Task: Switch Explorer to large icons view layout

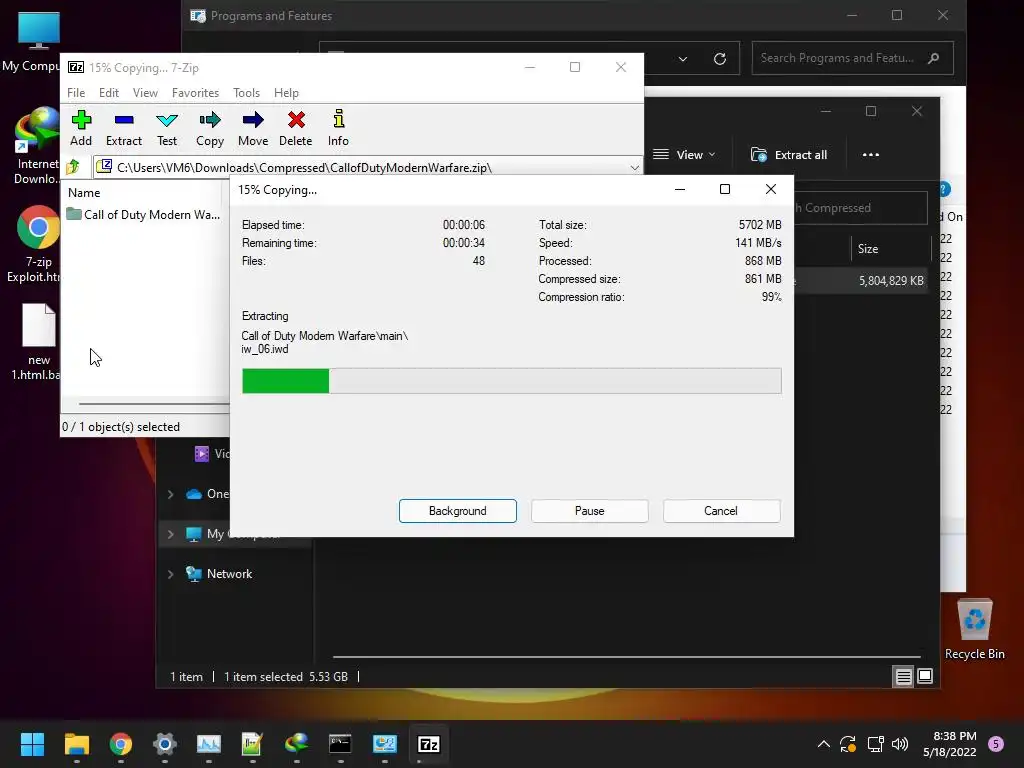Action: pos(925,677)
